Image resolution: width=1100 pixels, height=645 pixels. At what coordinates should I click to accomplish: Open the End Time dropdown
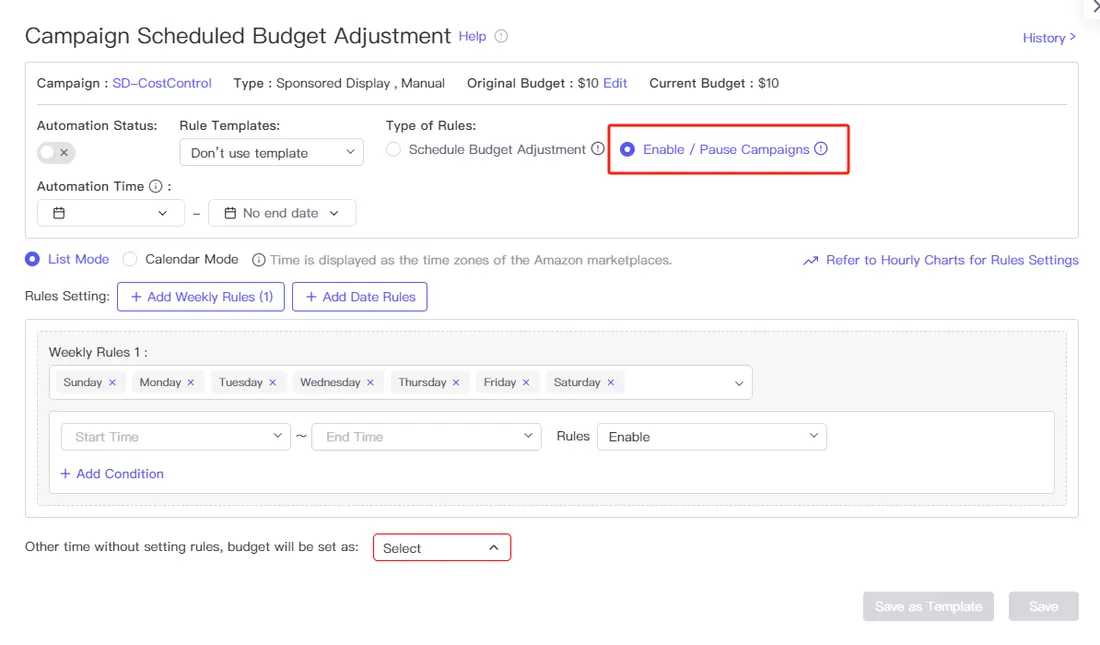[x=427, y=437]
